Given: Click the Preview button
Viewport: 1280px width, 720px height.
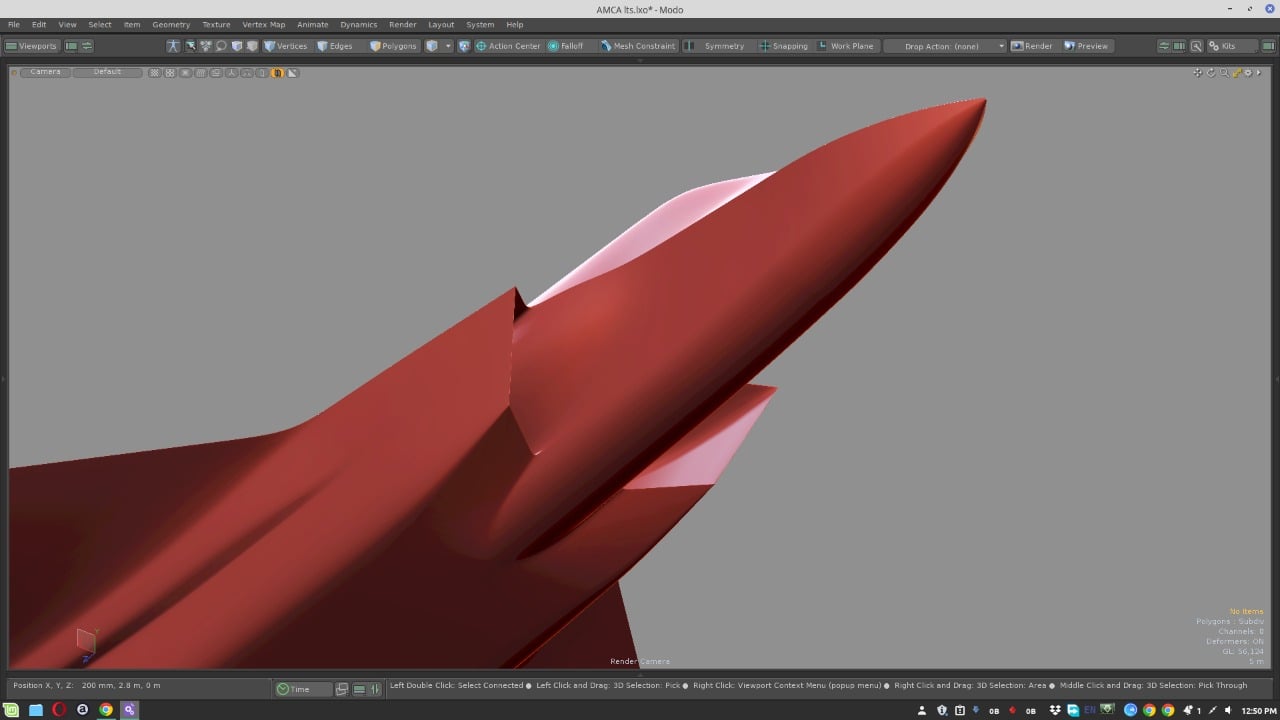Looking at the screenshot, I should click(1087, 46).
